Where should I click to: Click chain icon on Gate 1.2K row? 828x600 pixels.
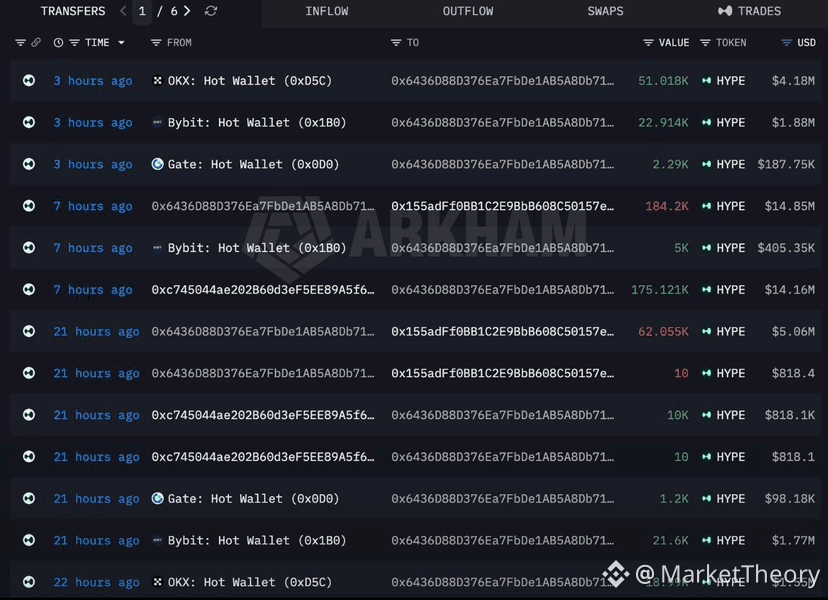[29, 498]
